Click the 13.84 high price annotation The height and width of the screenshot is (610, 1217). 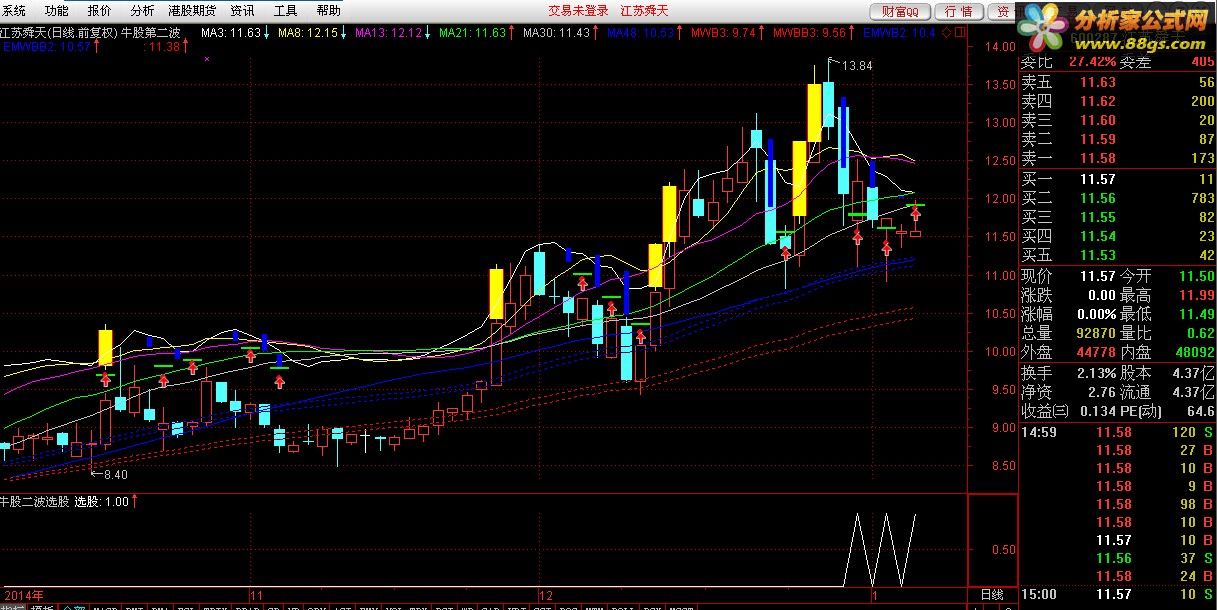857,66
